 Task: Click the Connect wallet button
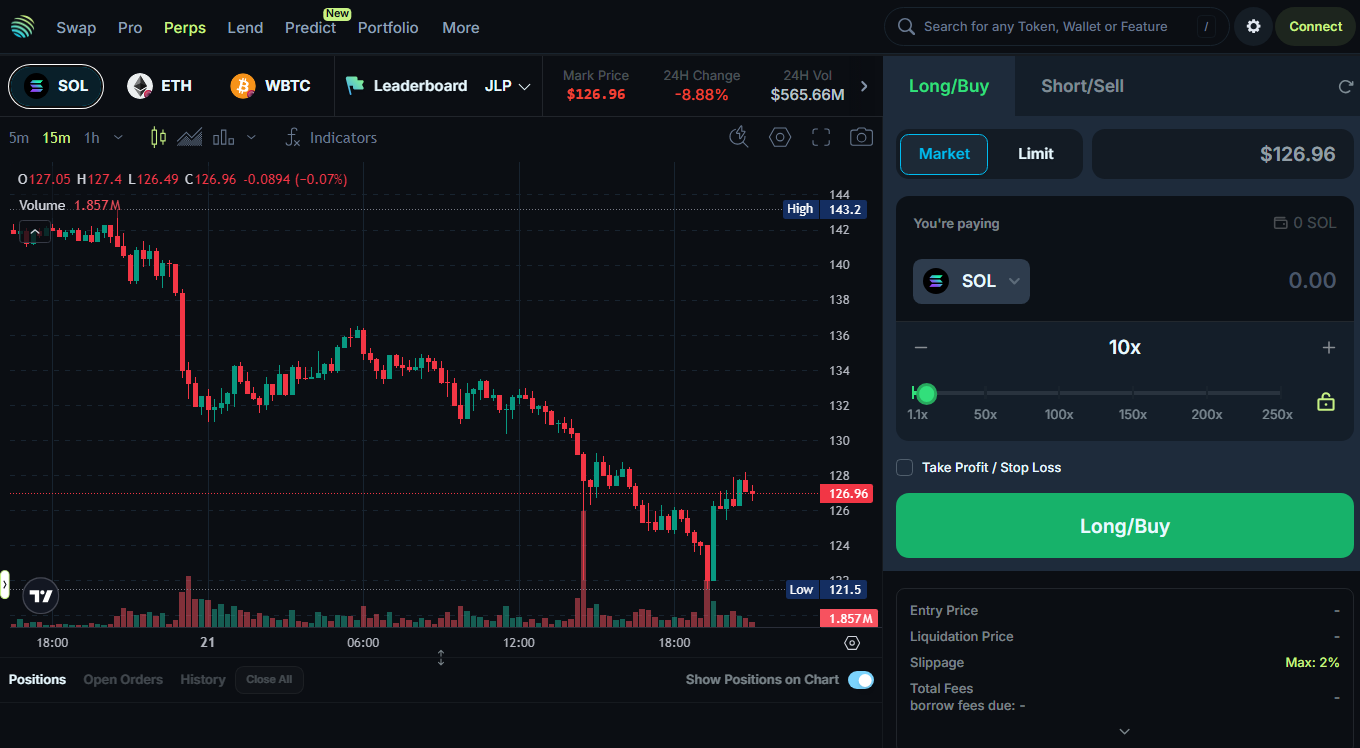(1315, 27)
